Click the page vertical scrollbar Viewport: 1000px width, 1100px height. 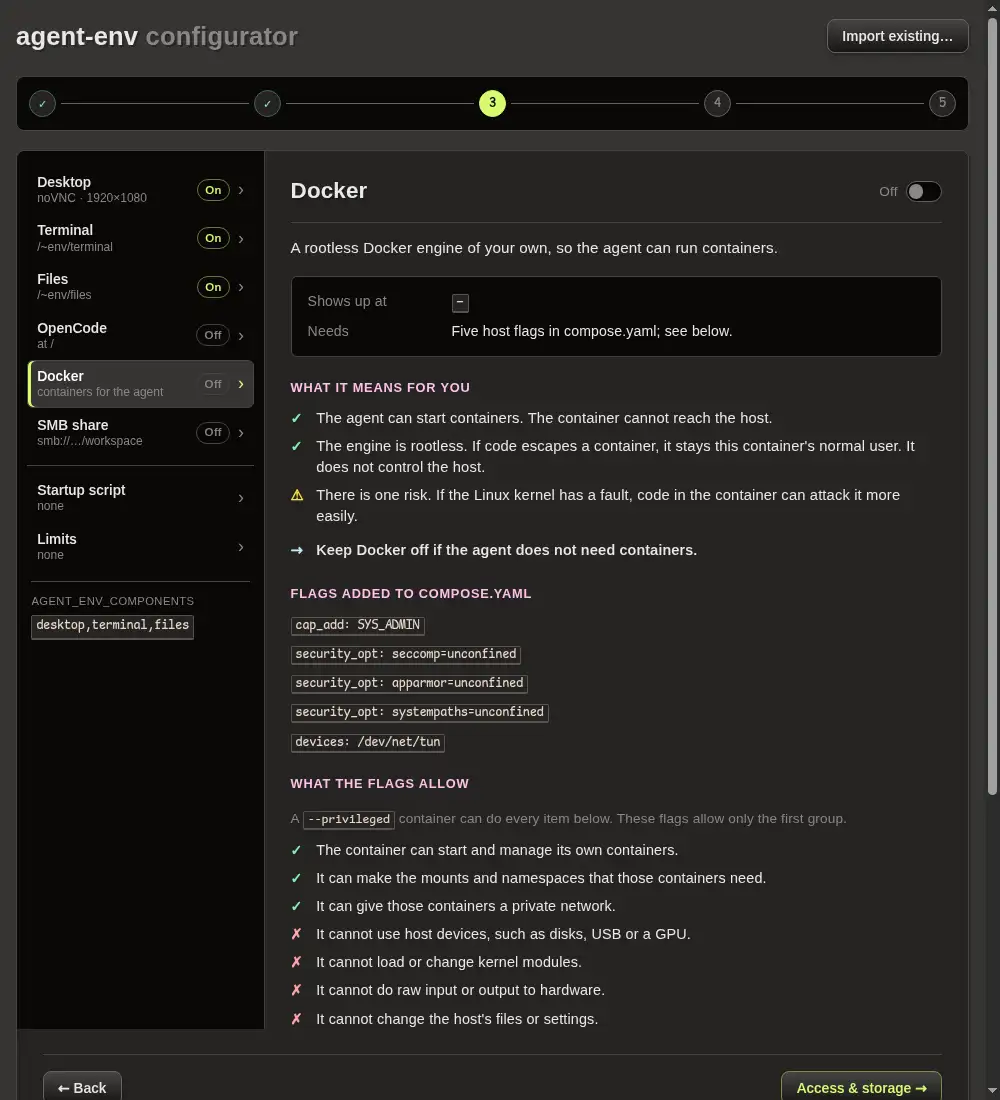pyautogui.click(x=992, y=407)
